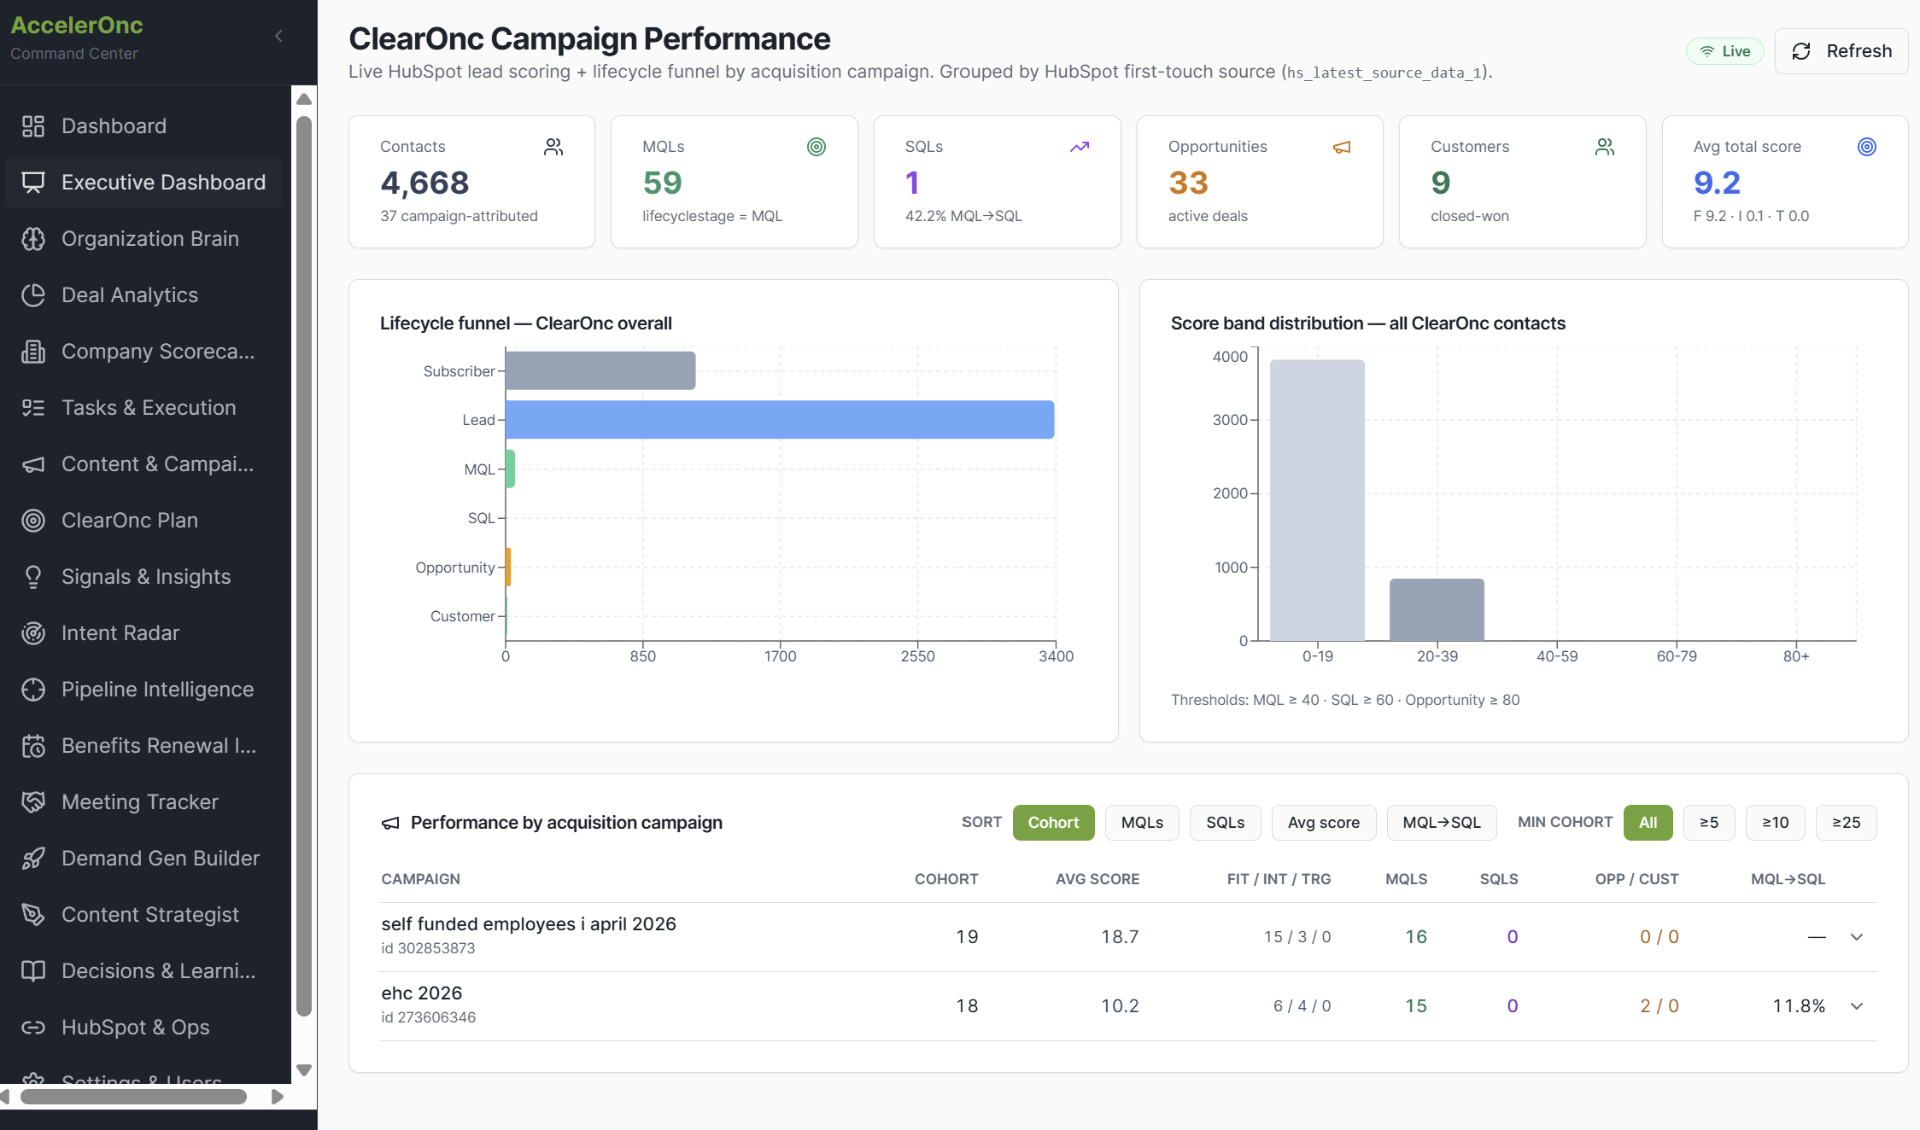Click the Company Scorecard building icon

[x=33, y=351]
